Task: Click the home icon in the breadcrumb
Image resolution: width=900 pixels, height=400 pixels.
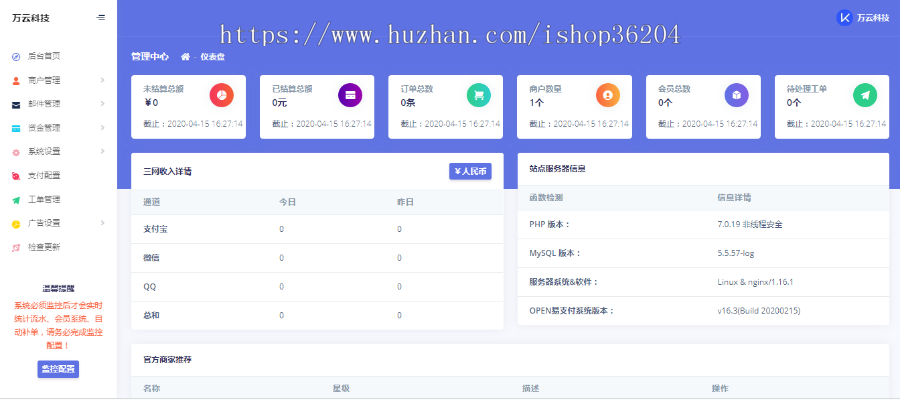Action: 185,57
